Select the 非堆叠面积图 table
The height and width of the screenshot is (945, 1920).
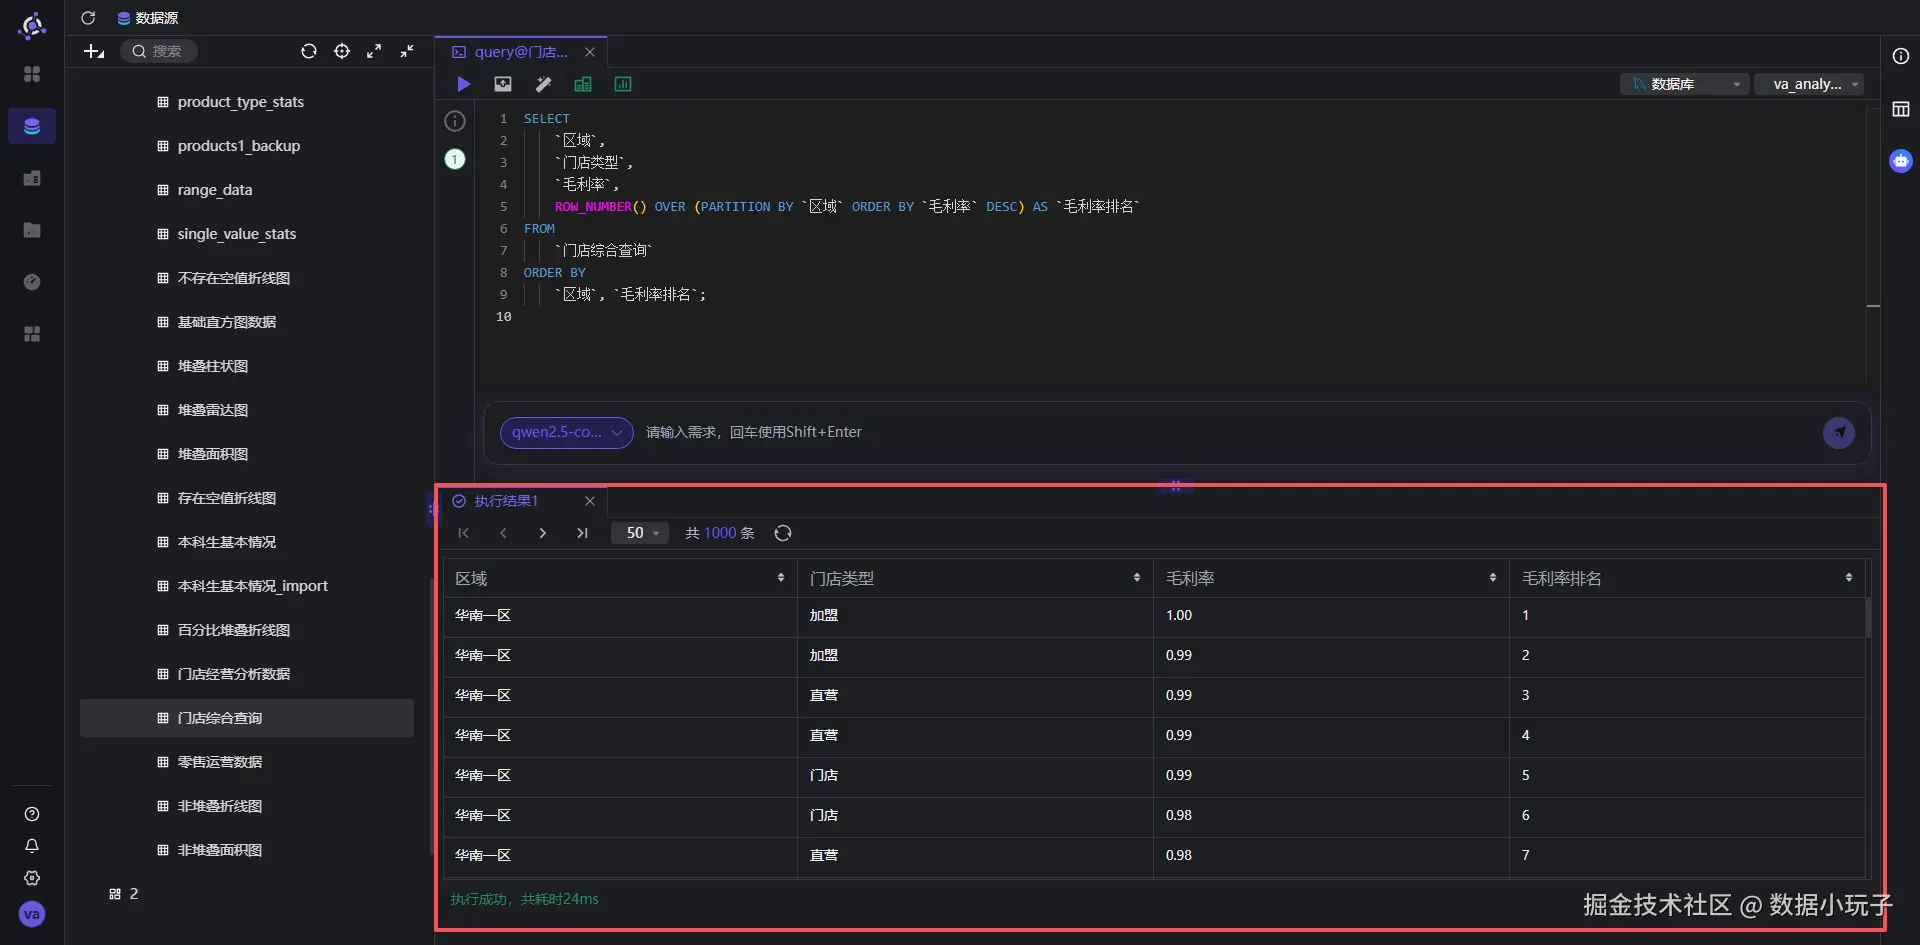(220, 850)
